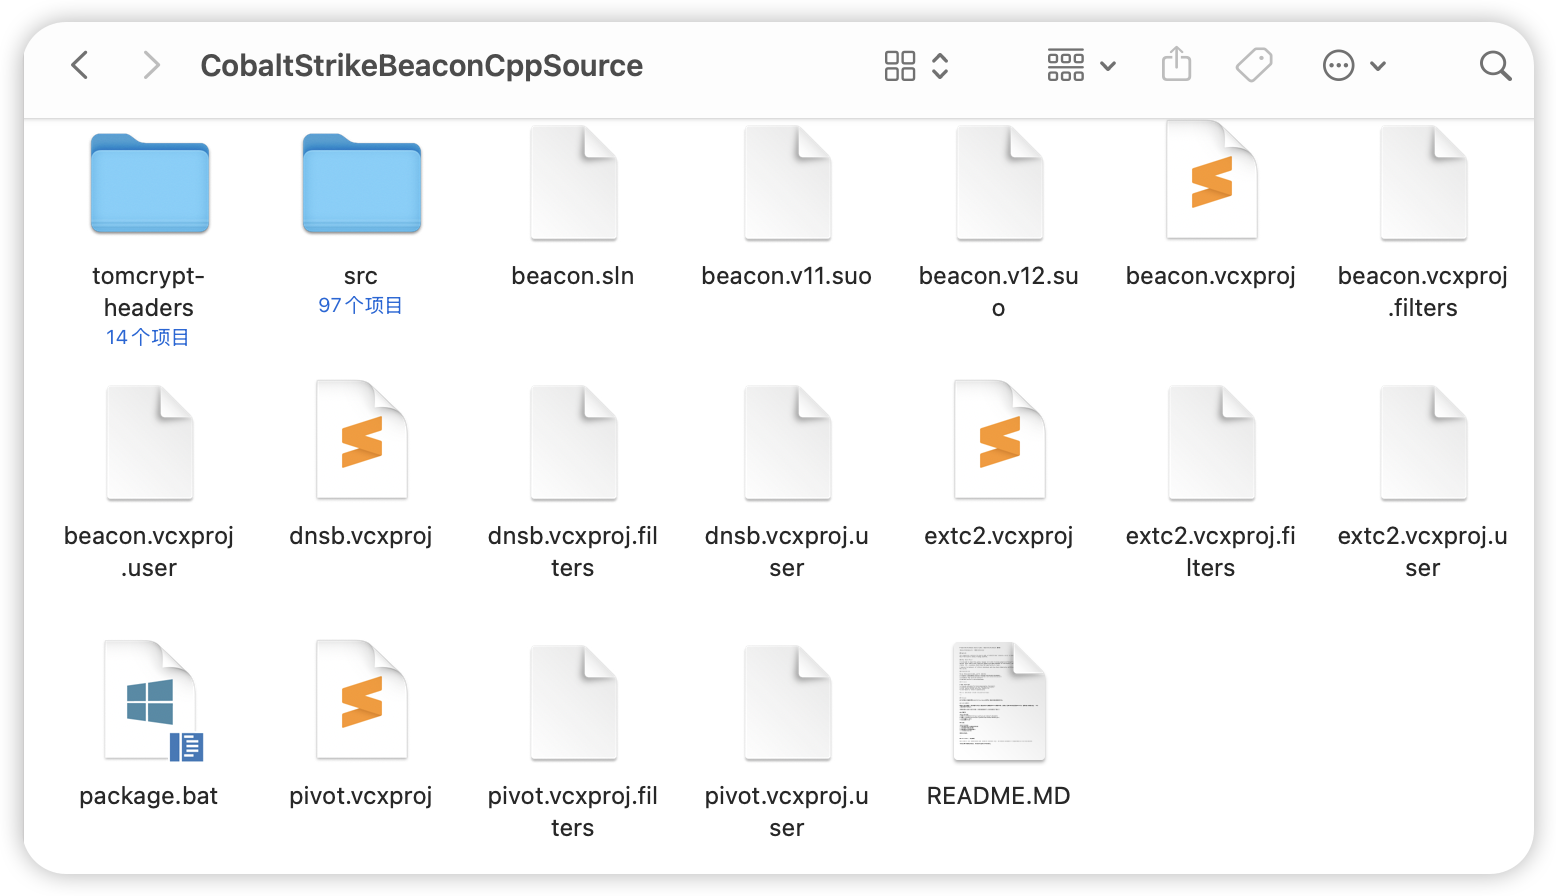Image resolution: width=1556 pixels, height=896 pixels.
Task: Toggle the view mode up-down stepper arrows
Action: pos(940,66)
